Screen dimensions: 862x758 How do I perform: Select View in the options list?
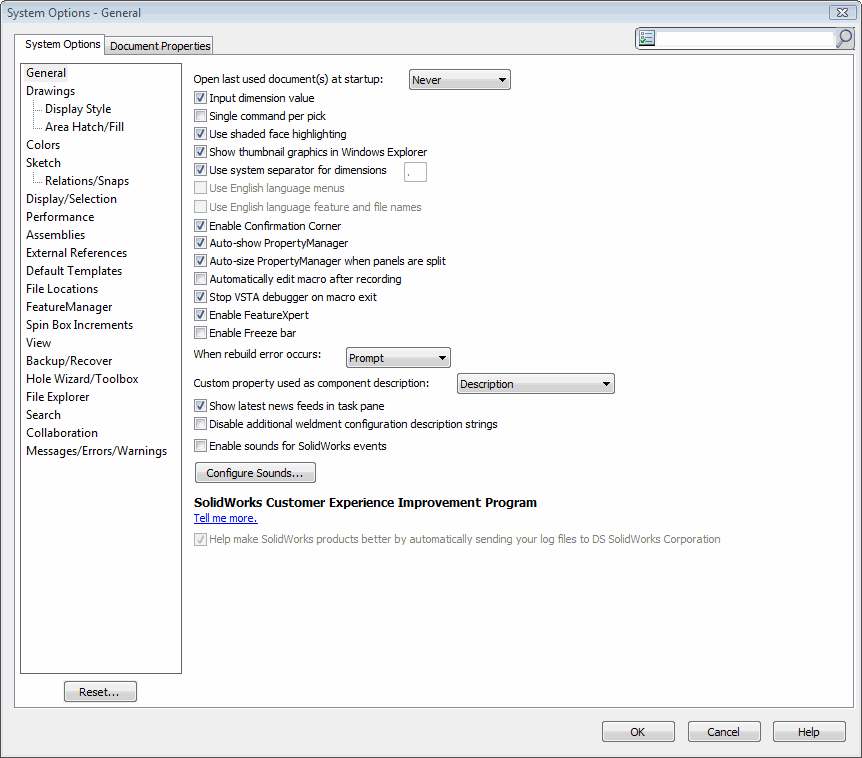38,343
